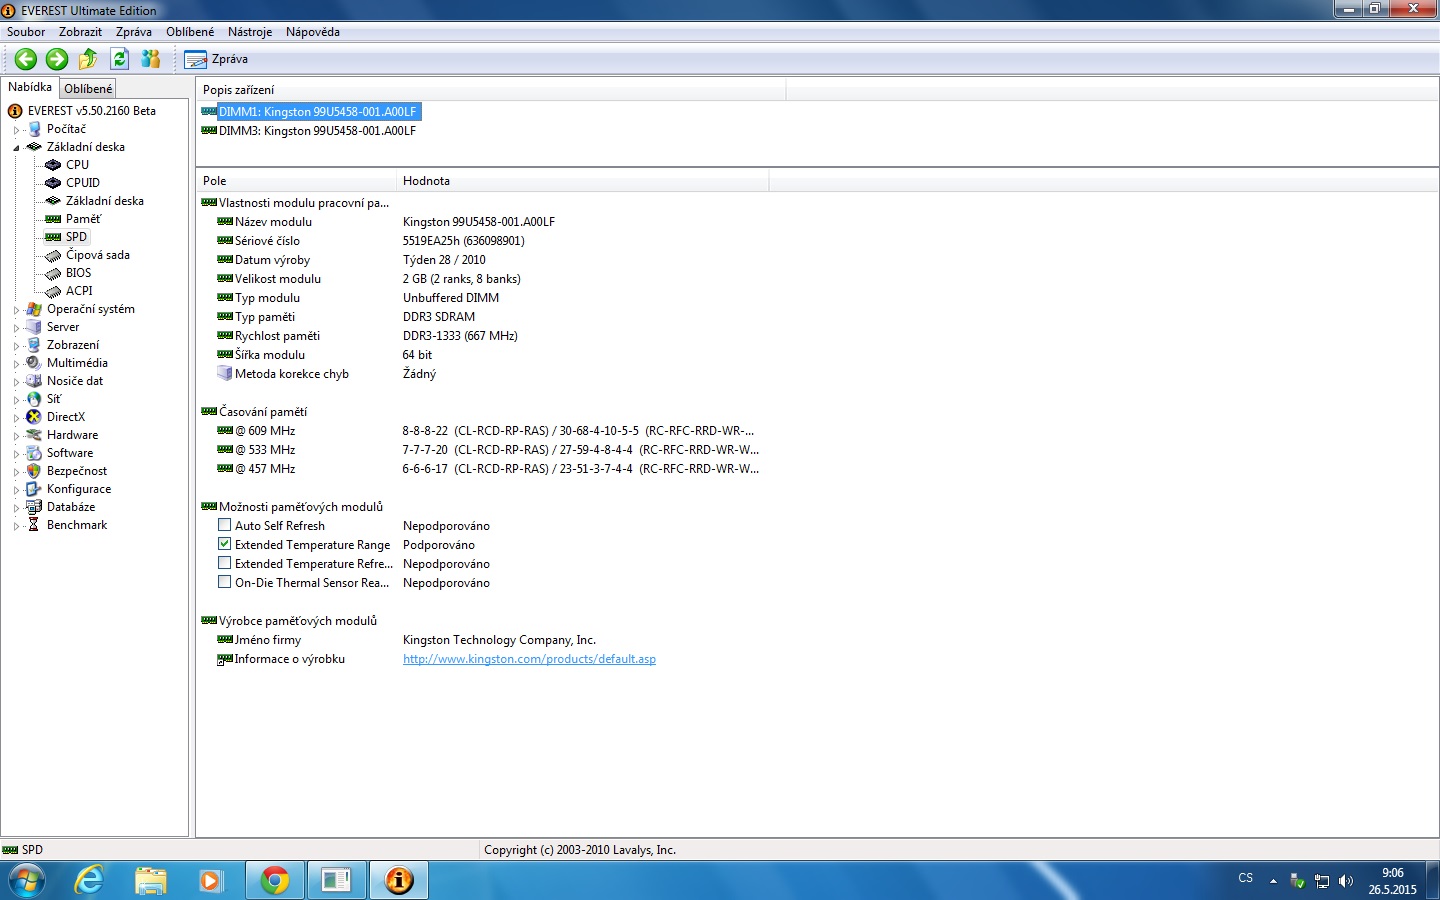Expand the Nosiče dat tree node
This screenshot has height=900, width=1440.
(x=16, y=381)
